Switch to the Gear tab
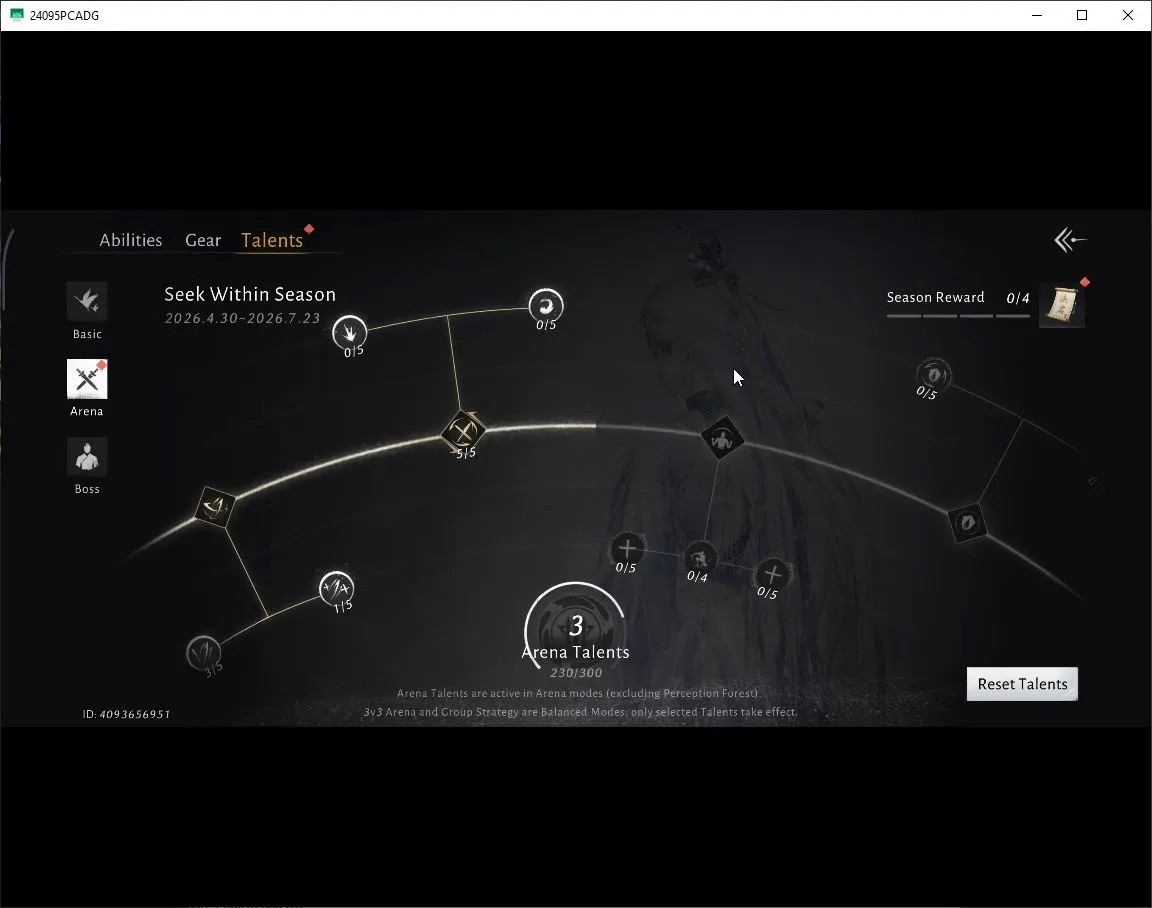 click(203, 240)
